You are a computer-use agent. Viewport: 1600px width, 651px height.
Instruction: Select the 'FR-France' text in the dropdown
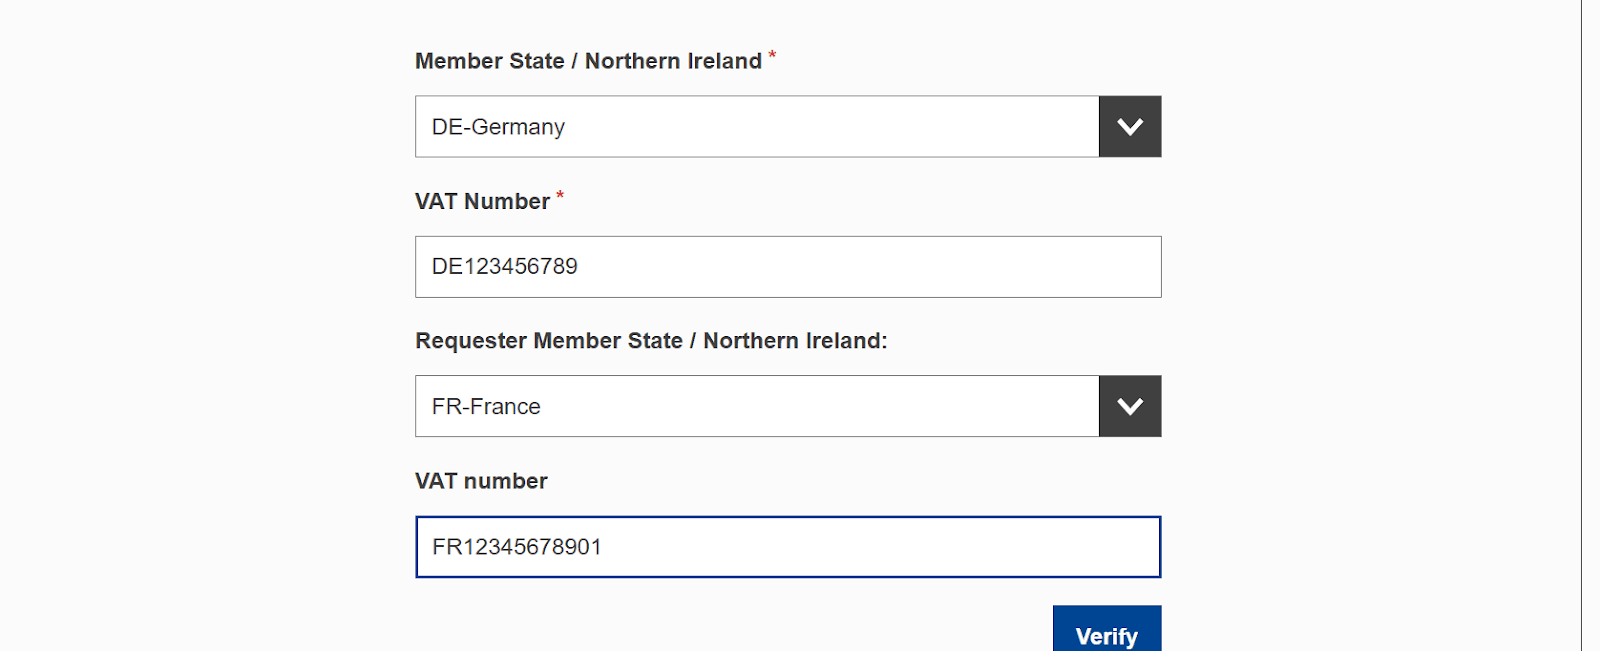point(486,407)
